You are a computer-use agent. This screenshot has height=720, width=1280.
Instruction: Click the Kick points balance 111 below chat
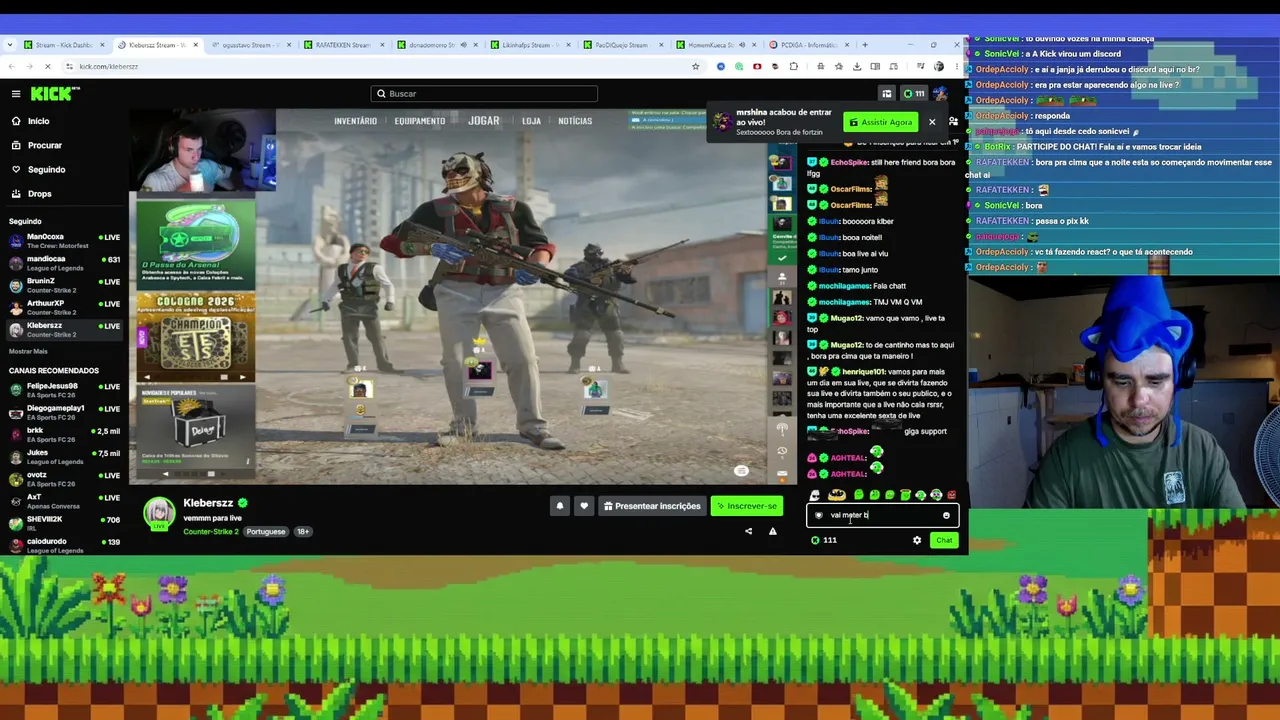point(824,541)
